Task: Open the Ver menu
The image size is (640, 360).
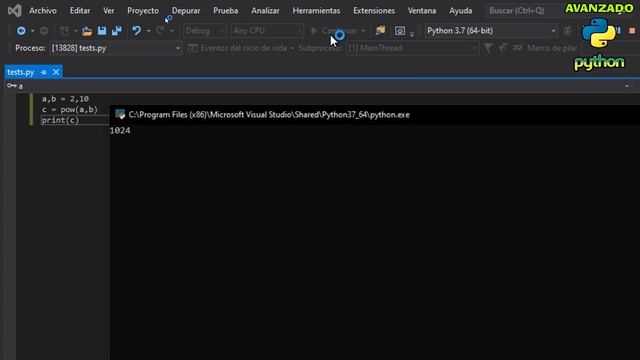Action: click(109, 11)
